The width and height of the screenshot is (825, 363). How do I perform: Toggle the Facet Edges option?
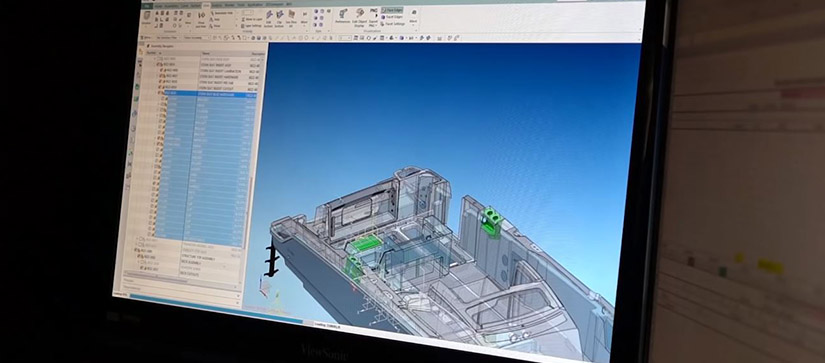coord(392,17)
